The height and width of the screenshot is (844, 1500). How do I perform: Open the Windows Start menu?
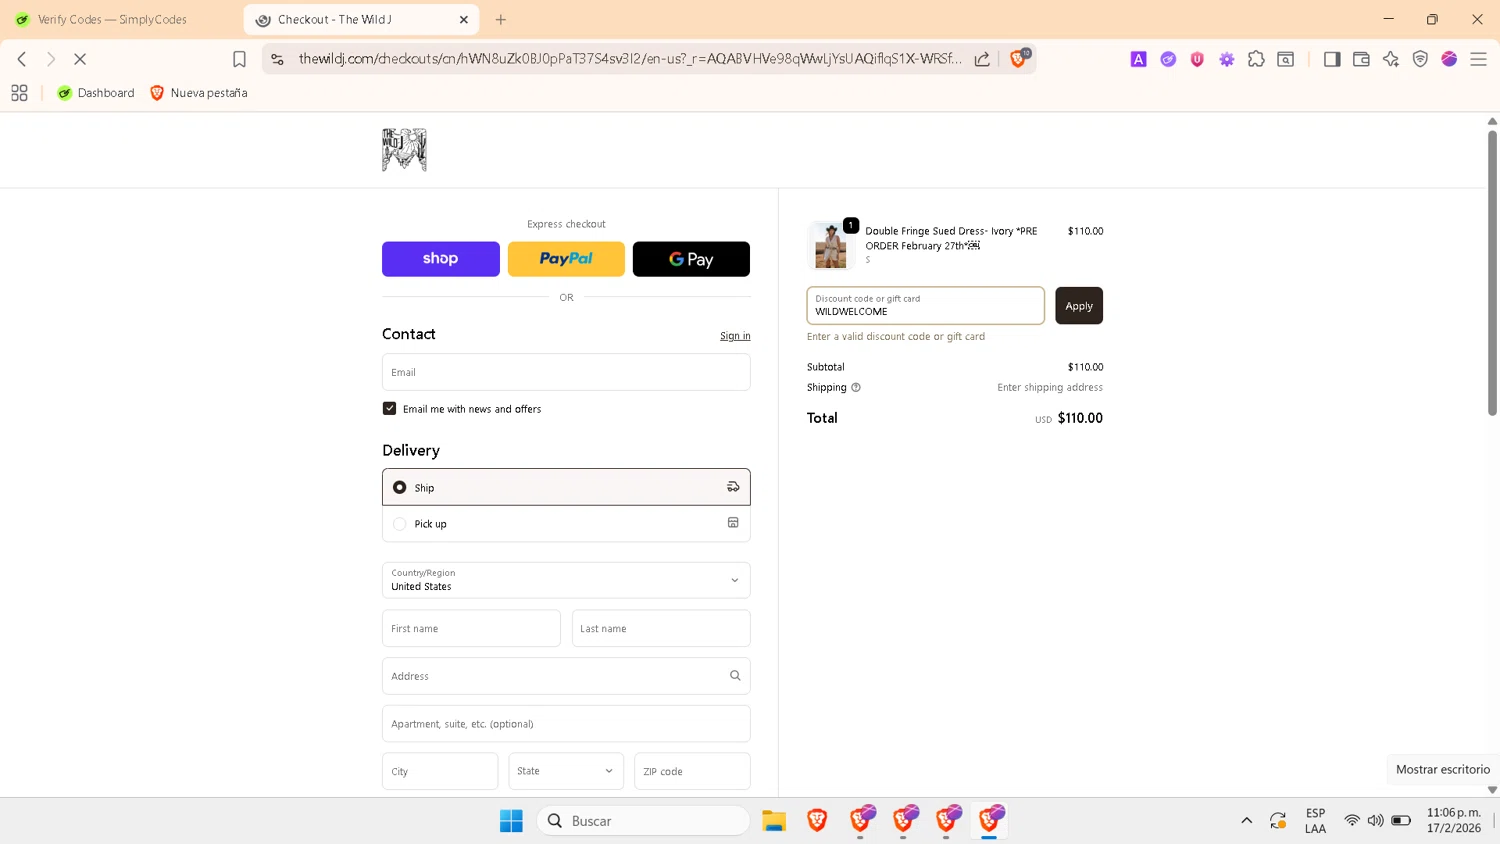(x=511, y=821)
